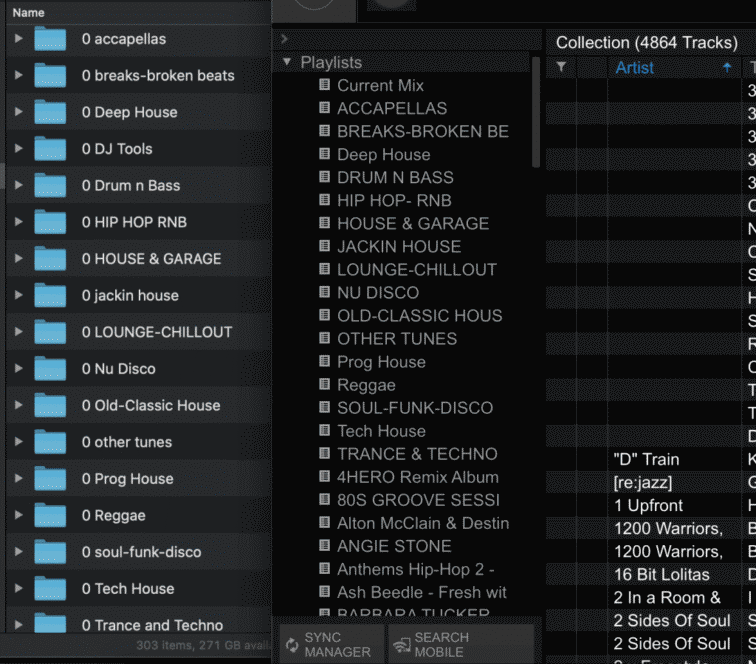Sort tracks by the Artist column header

coord(635,67)
